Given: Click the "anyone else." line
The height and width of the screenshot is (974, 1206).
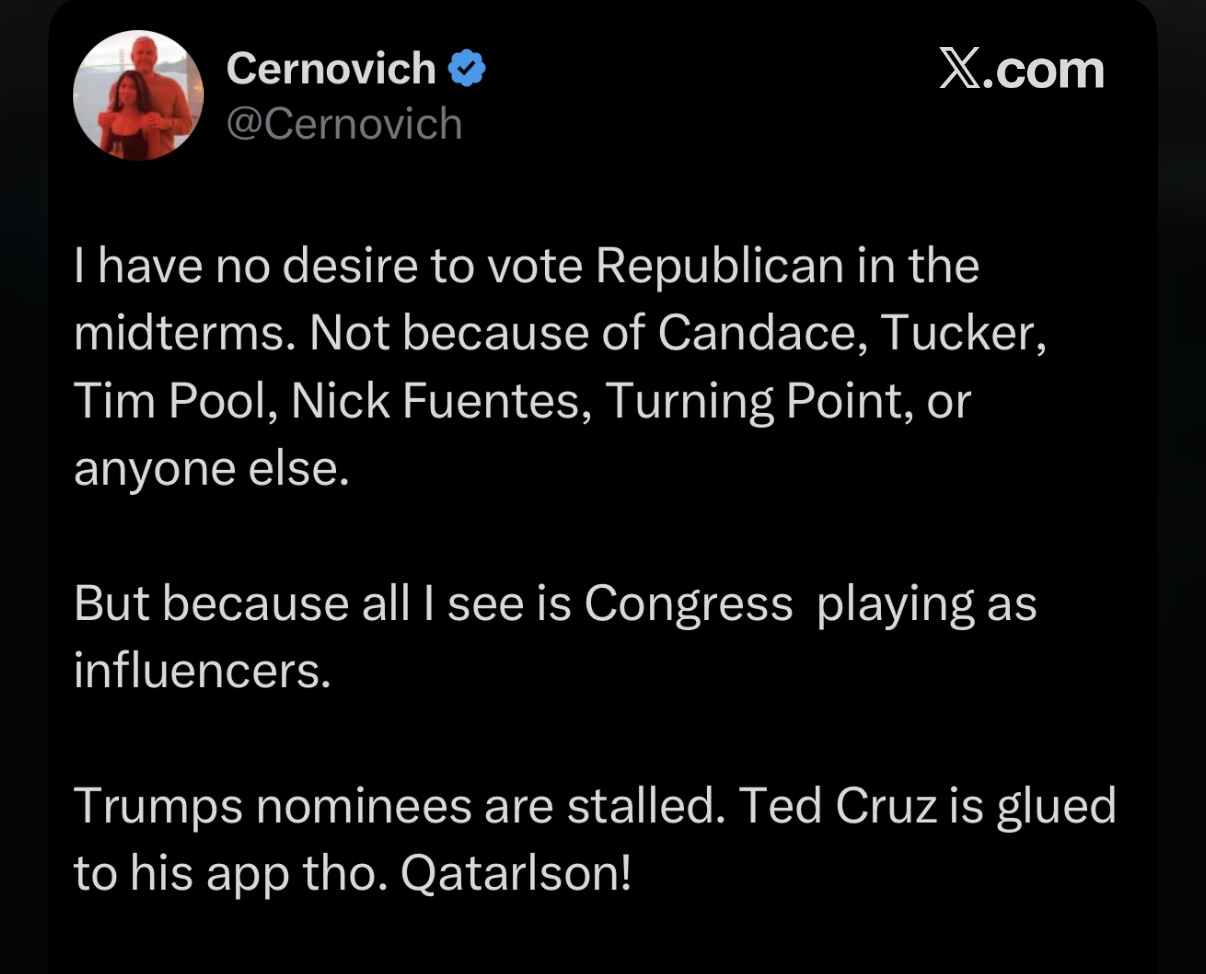Looking at the screenshot, I should [211, 469].
